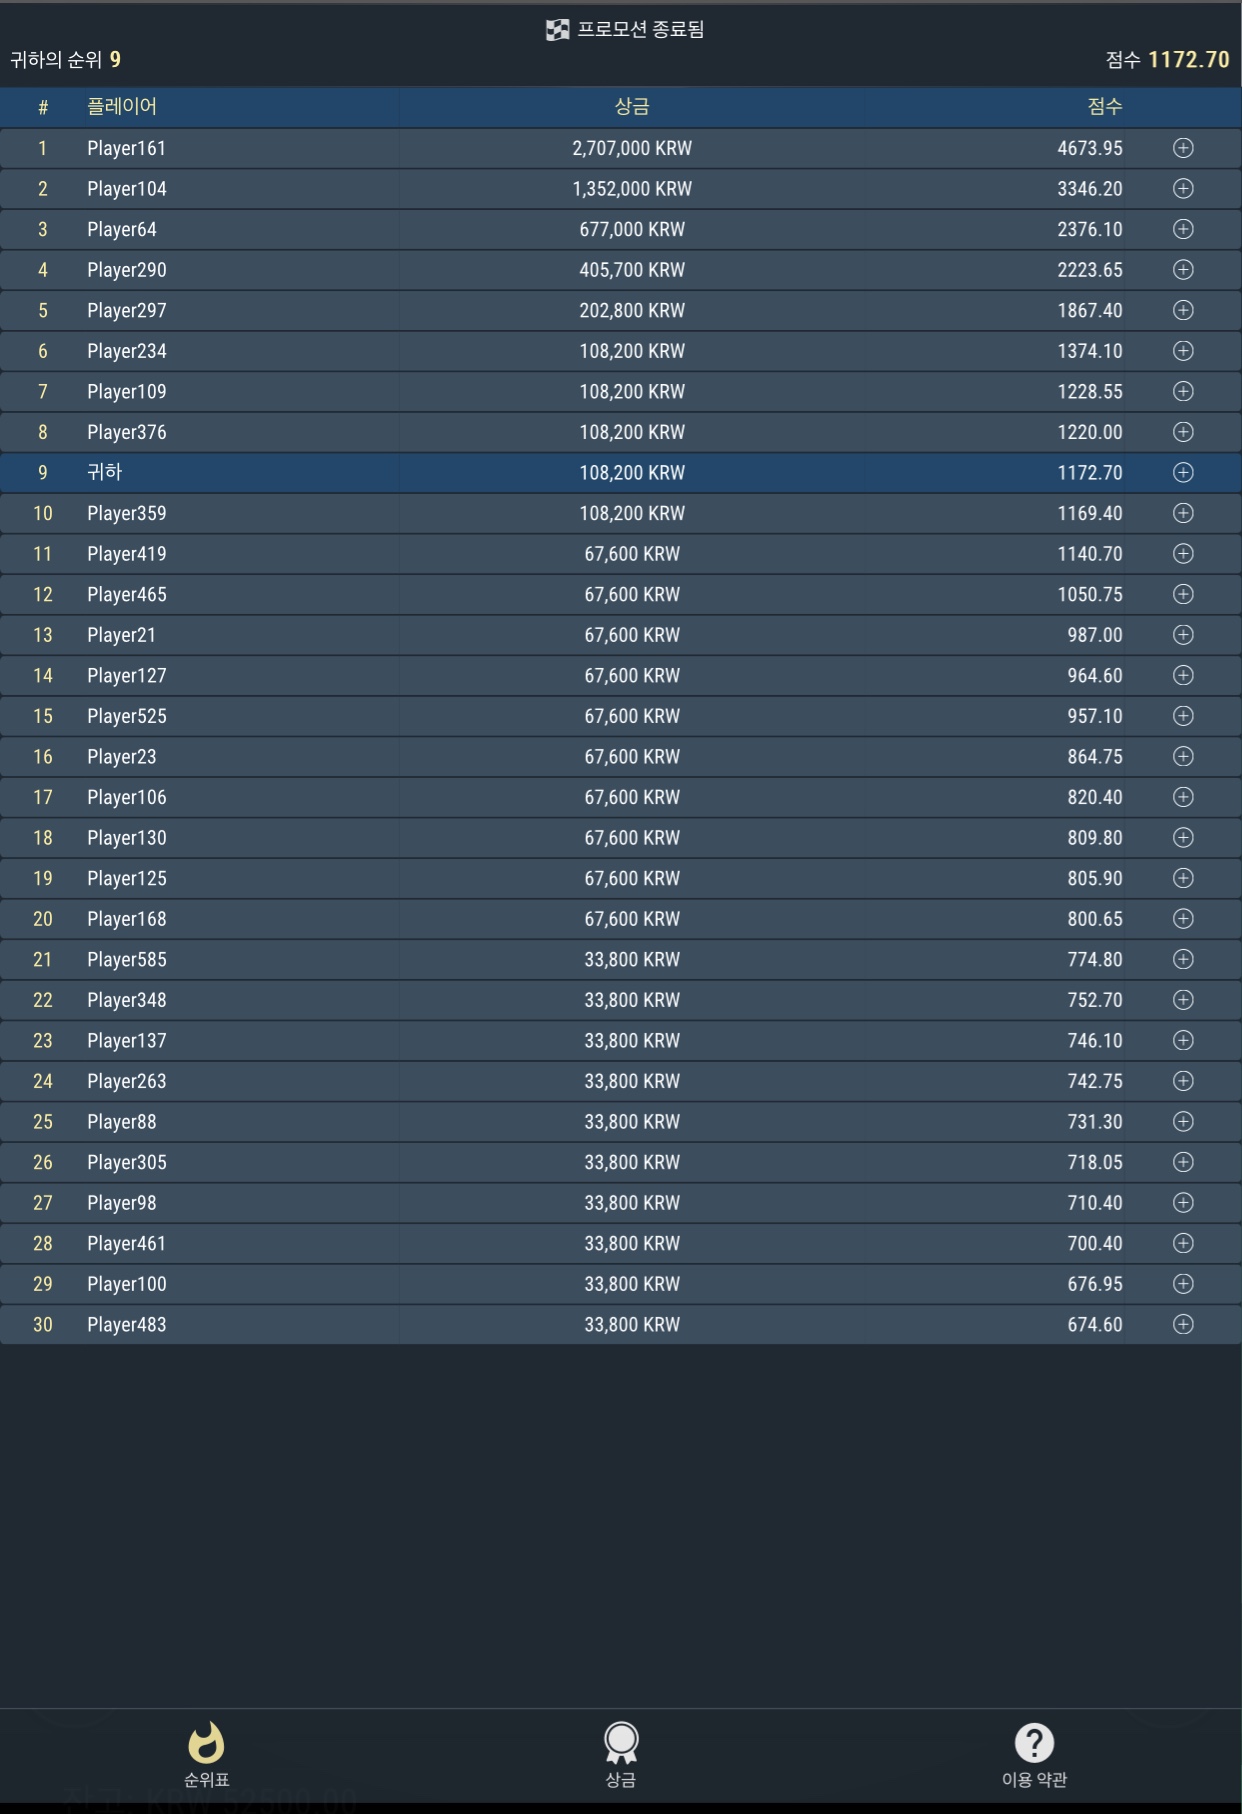Click the 점수 1172.70 summary text
This screenshot has width=1242, height=1814.
click(1167, 60)
